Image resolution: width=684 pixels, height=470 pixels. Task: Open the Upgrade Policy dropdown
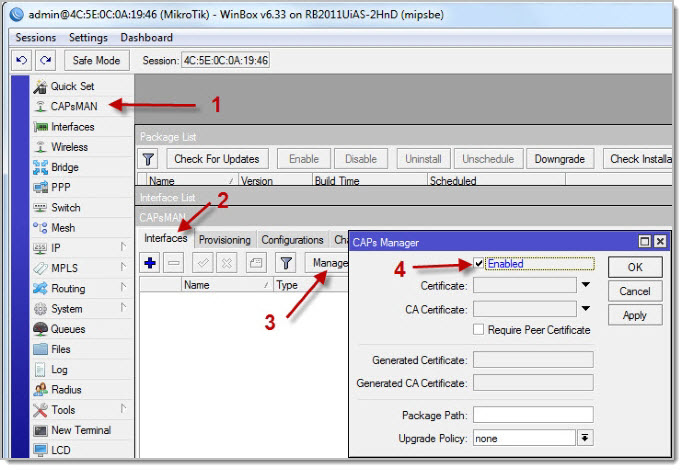[x=585, y=438]
